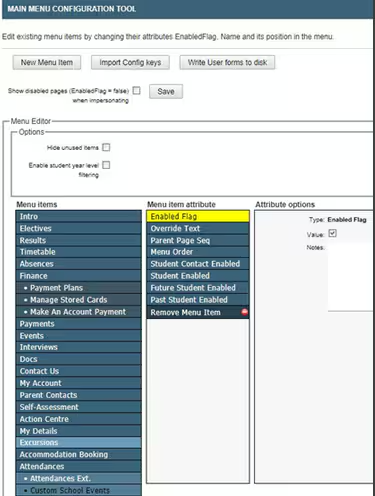375x496 pixels.
Task: Select Docs menu item
Action: pyautogui.click(x=79, y=359)
